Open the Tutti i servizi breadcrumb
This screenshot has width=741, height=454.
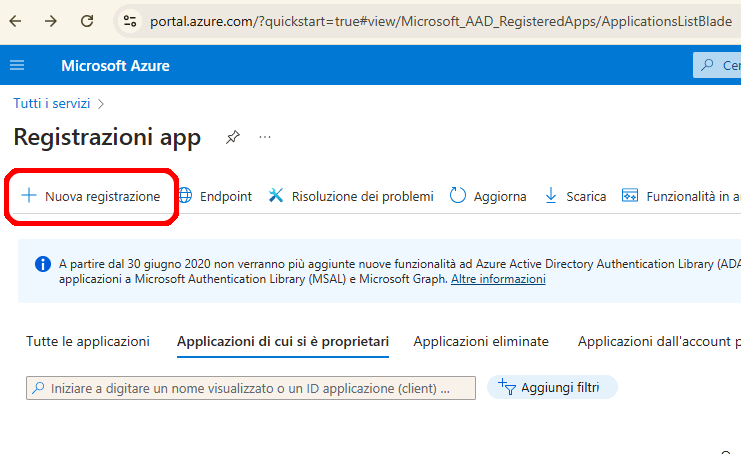click(x=52, y=103)
